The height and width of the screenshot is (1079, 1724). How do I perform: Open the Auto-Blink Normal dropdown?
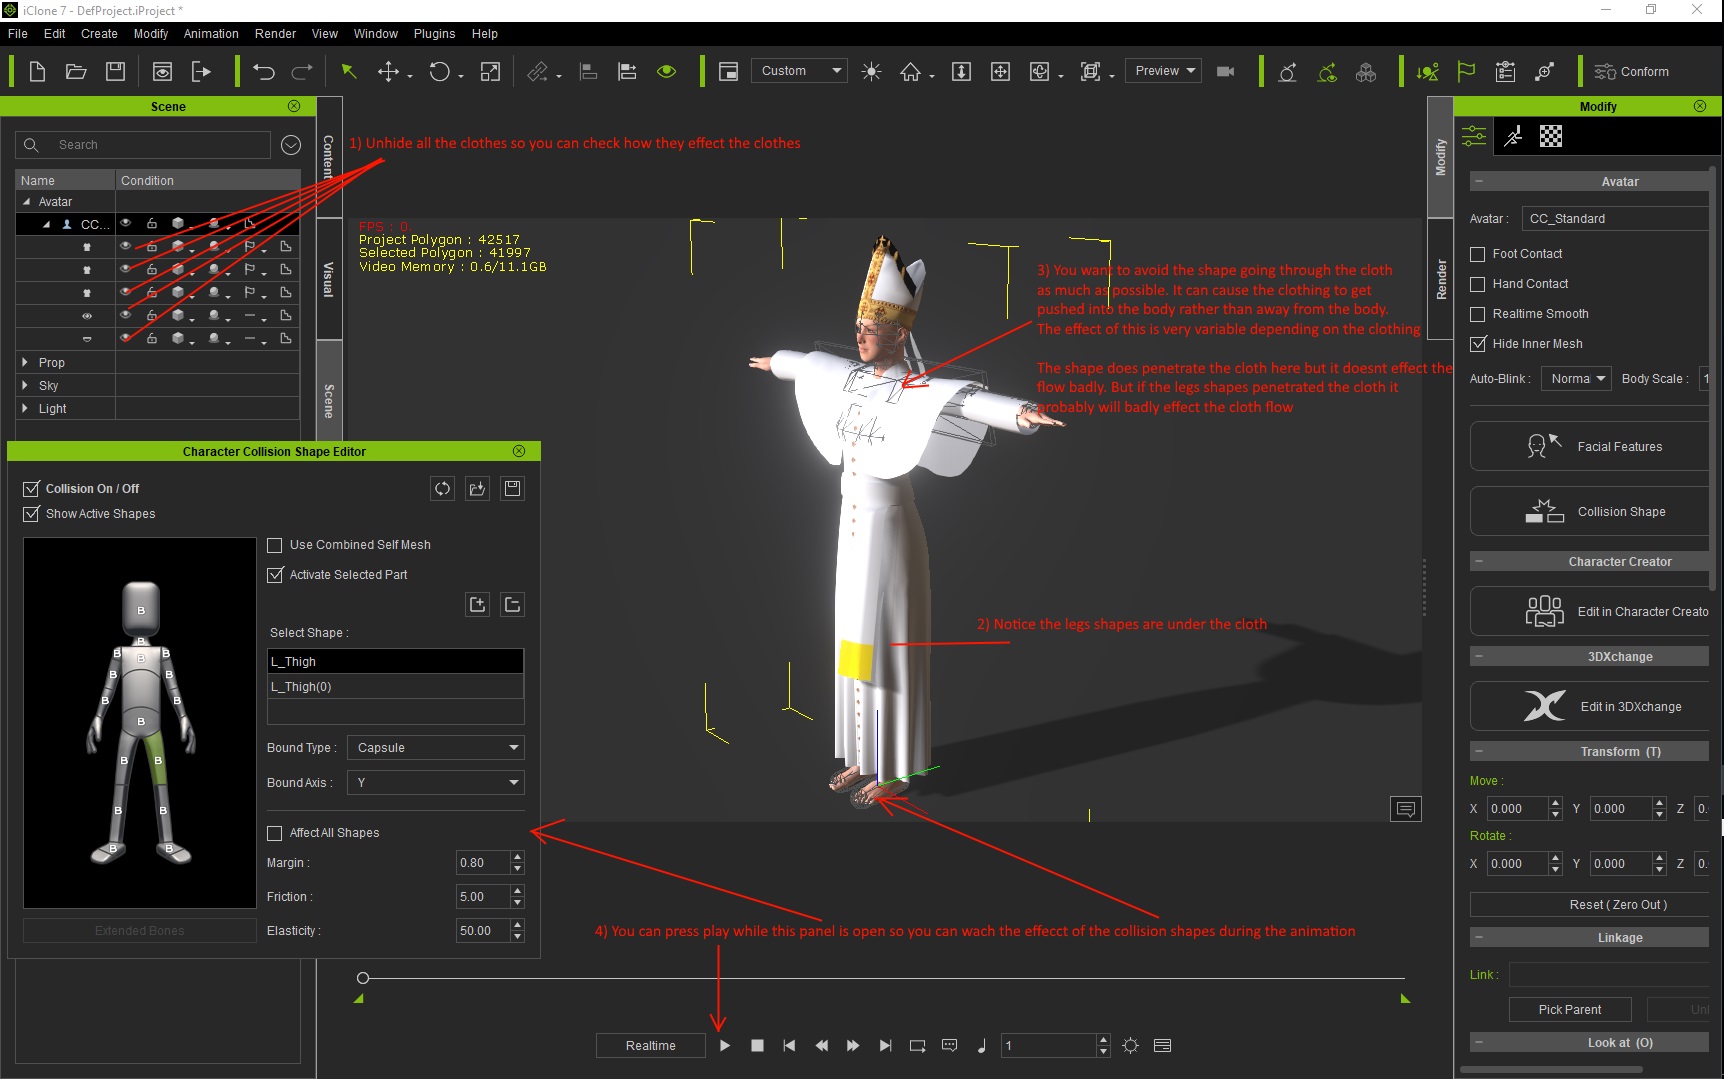pos(1575,379)
